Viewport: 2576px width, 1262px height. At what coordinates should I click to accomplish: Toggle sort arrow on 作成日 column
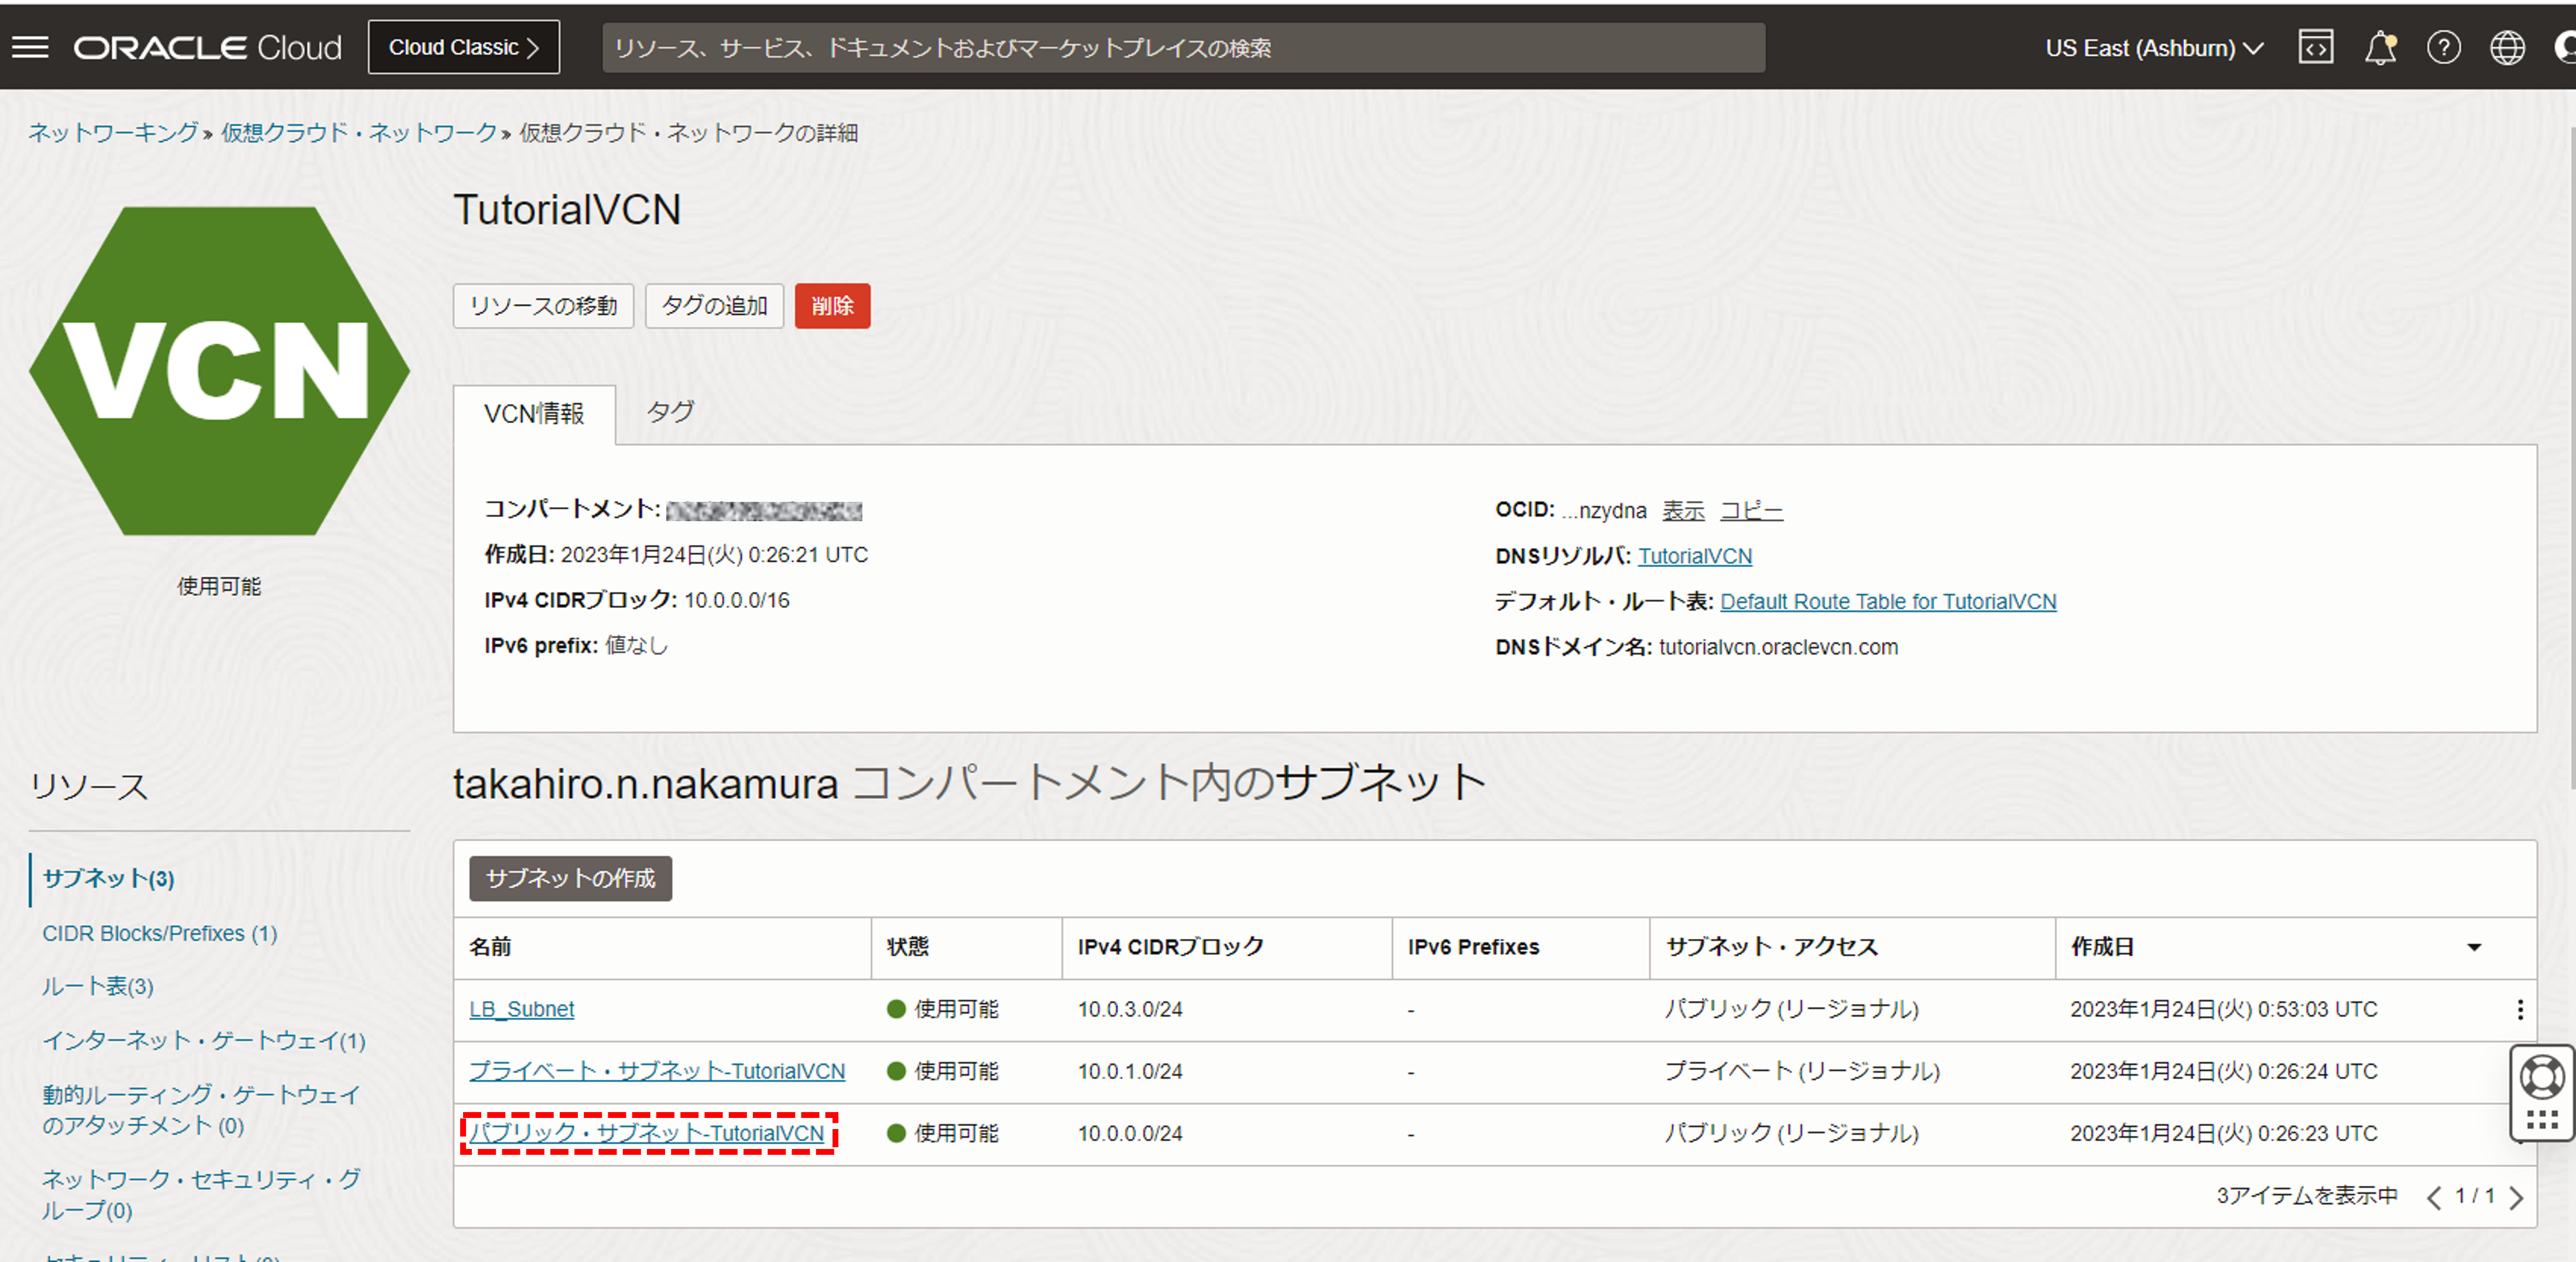click(x=2474, y=947)
